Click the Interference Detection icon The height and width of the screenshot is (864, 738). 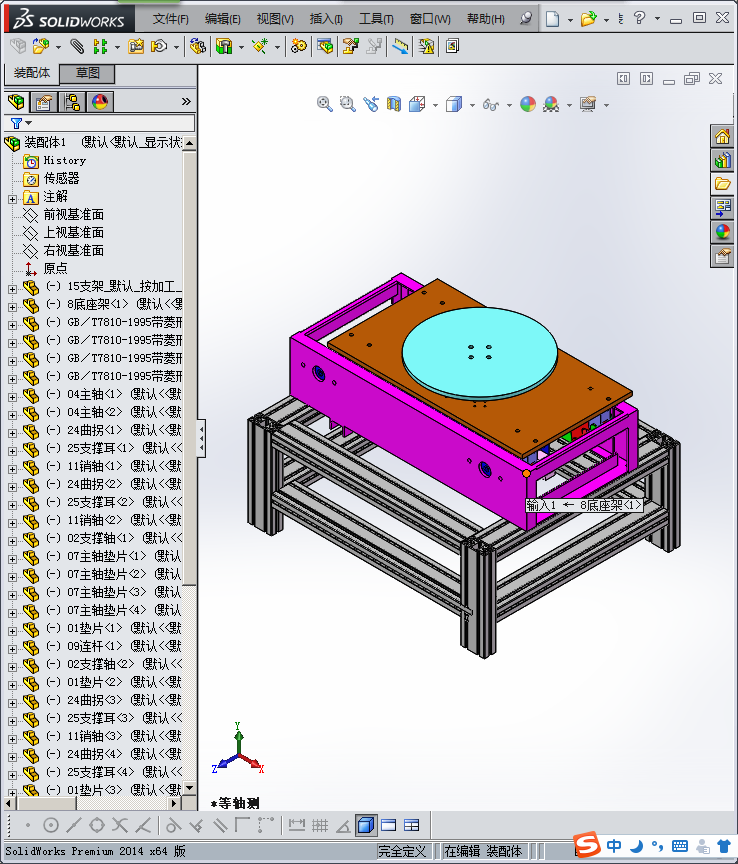426,46
